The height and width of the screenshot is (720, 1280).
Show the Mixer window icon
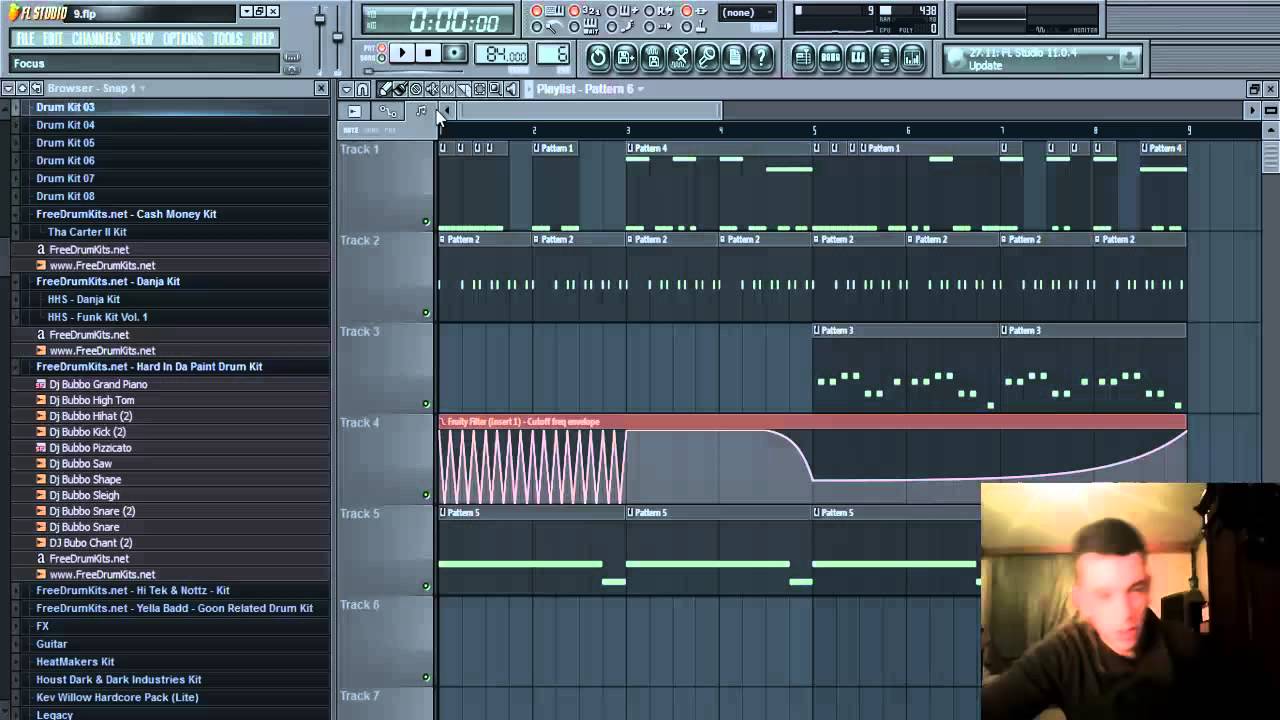tap(912, 58)
